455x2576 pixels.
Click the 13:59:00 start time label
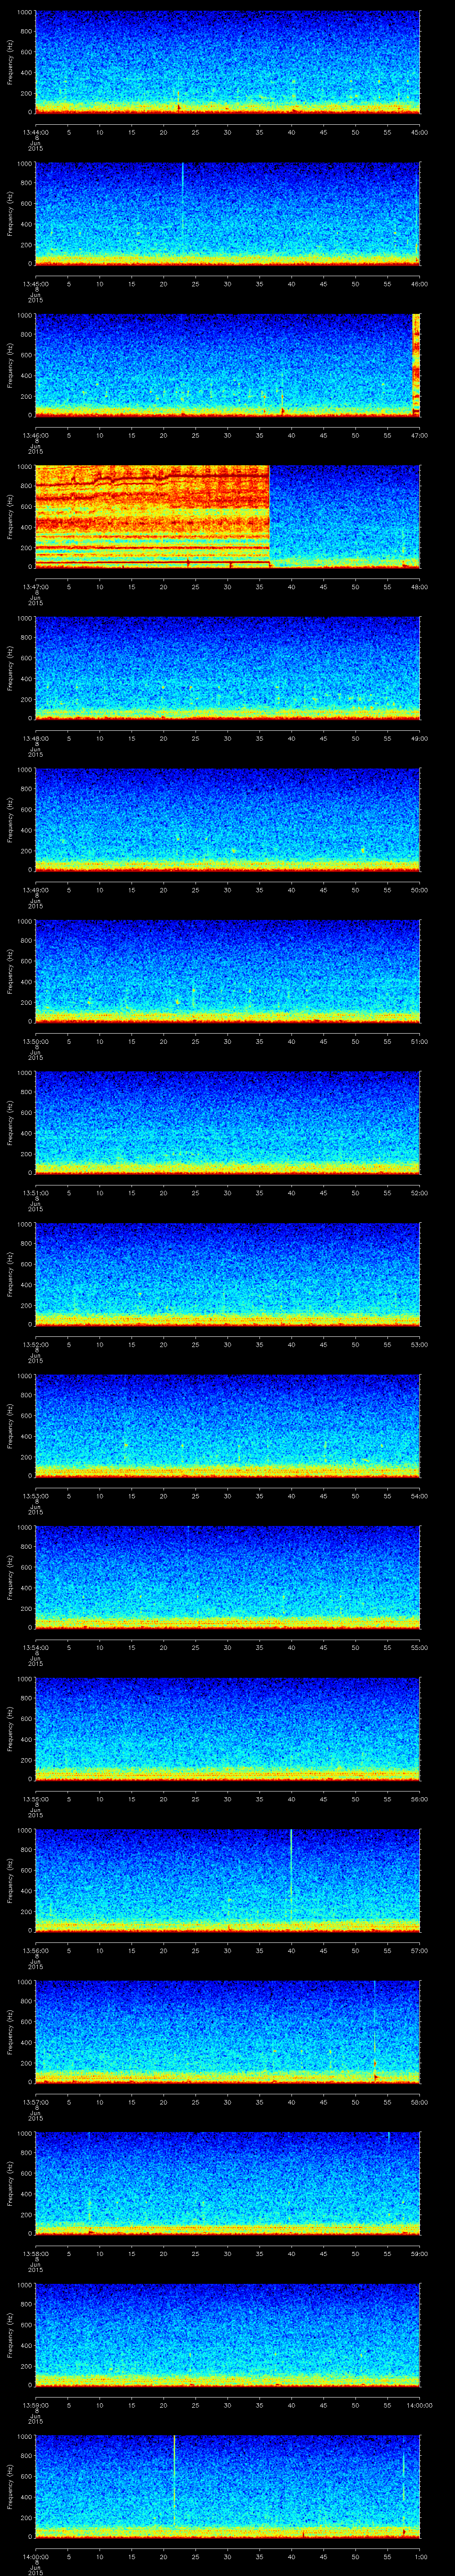(35, 2405)
